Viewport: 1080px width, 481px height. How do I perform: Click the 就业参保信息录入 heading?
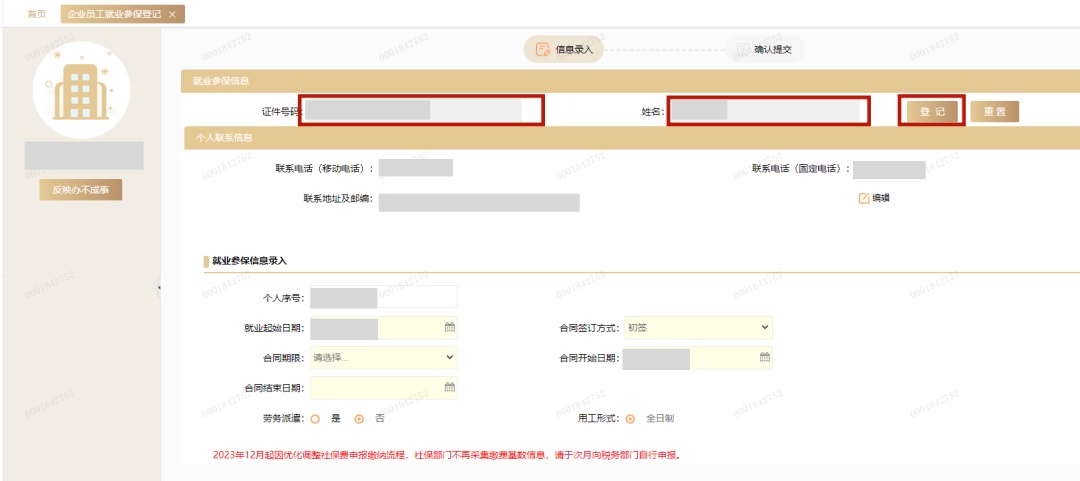[x=249, y=261]
